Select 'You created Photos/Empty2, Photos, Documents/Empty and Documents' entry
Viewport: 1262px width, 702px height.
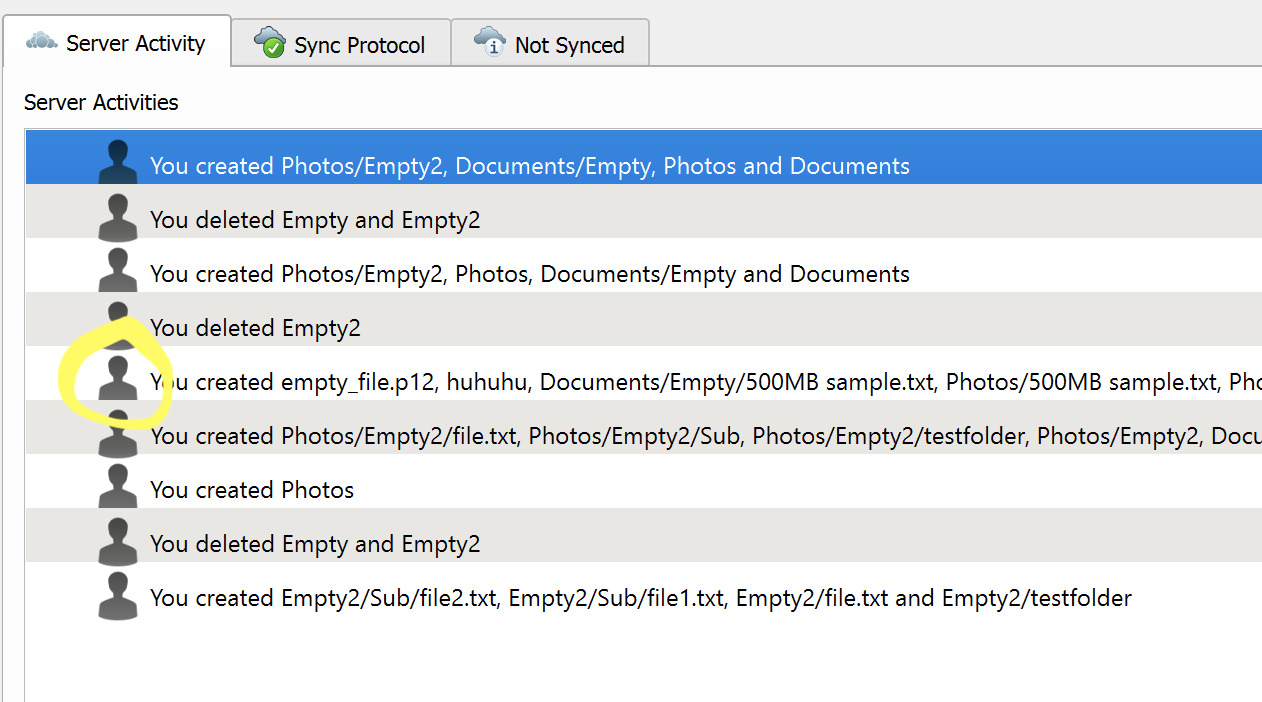click(x=644, y=265)
